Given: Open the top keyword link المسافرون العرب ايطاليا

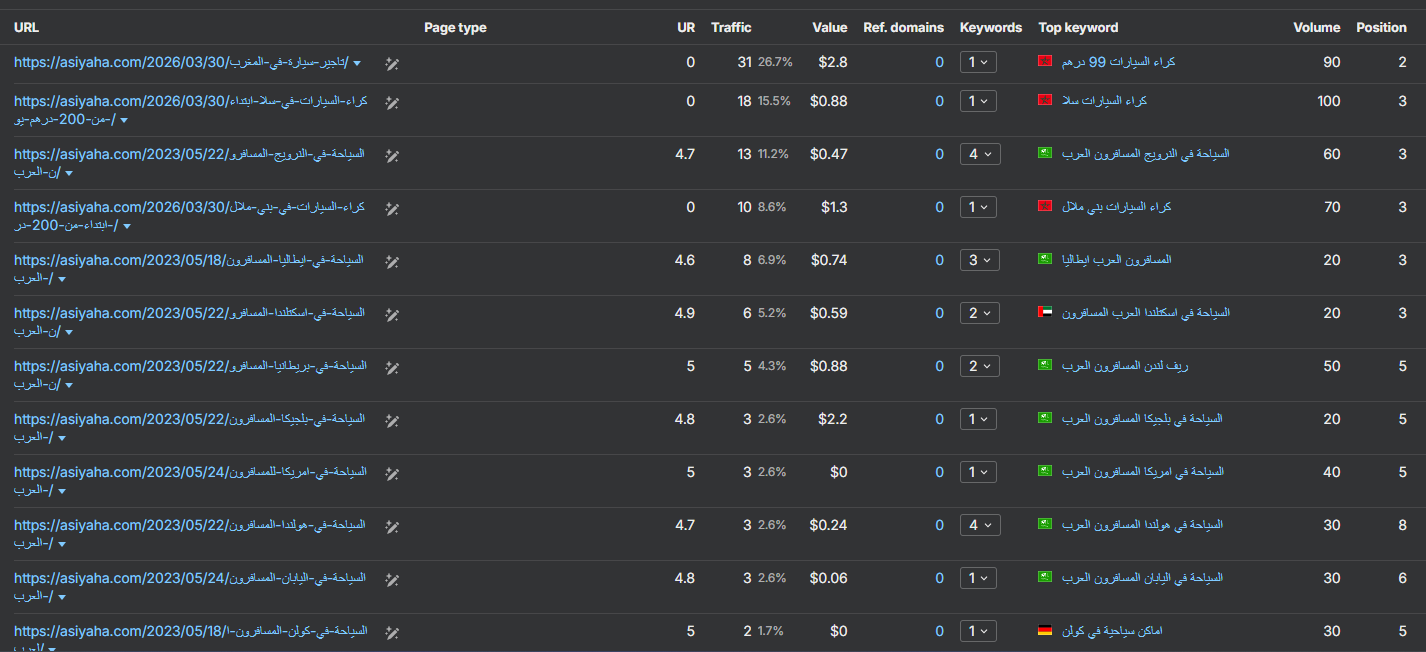Looking at the screenshot, I should pyautogui.click(x=1115, y=260).
